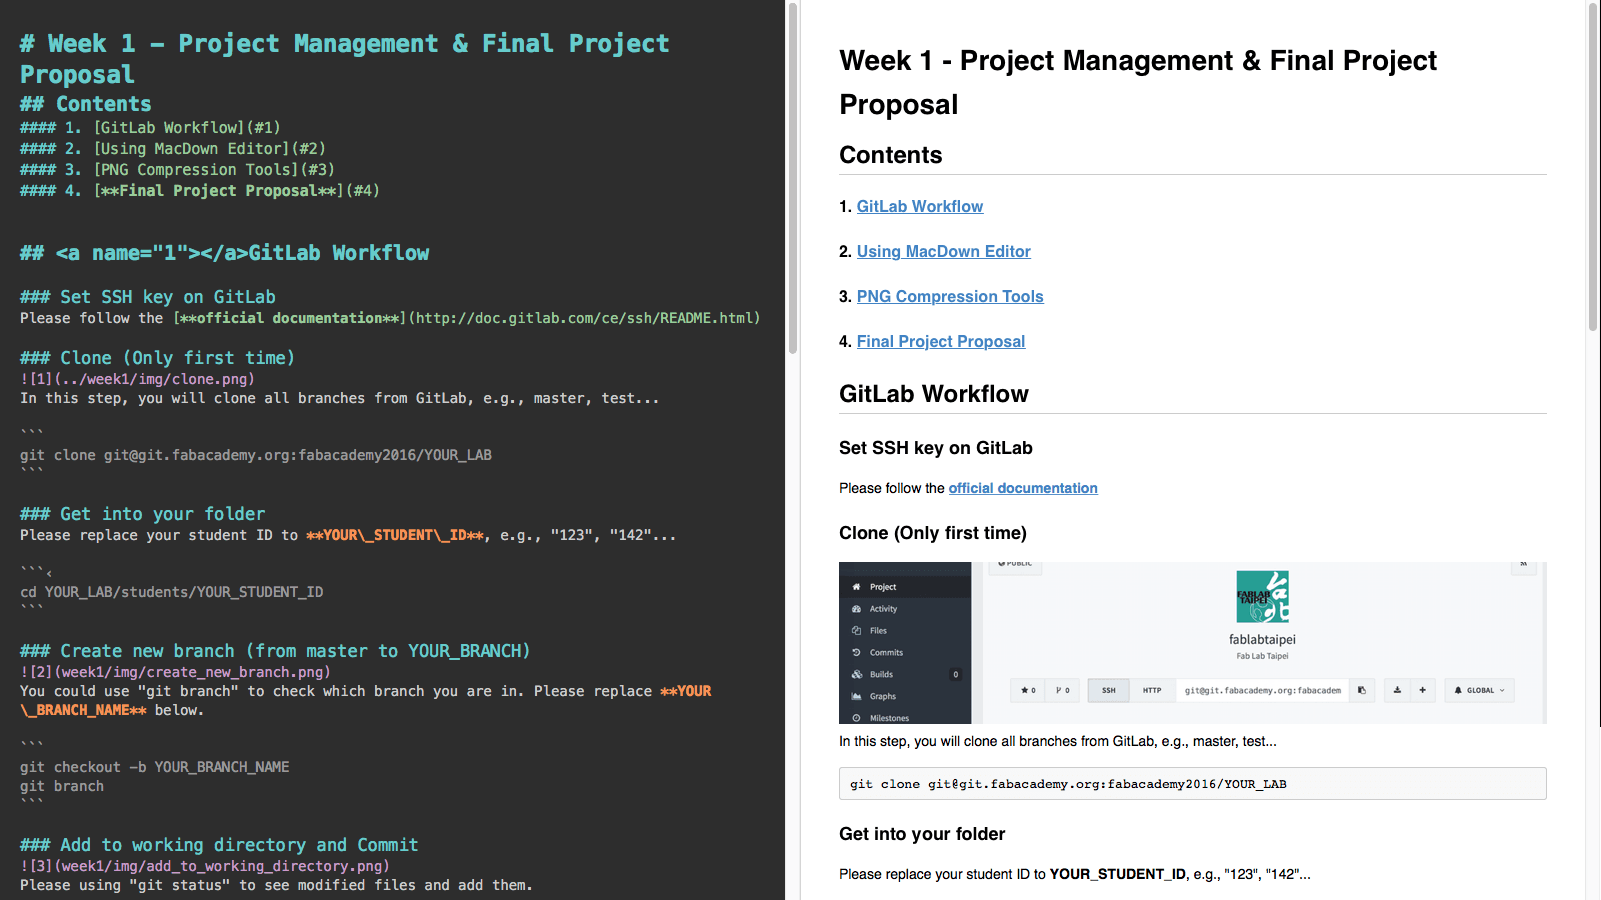Click the star icon in the clone screenshot
Image resolution: width=1601 pixels, height=900 pixels.
pos(1025,690)
